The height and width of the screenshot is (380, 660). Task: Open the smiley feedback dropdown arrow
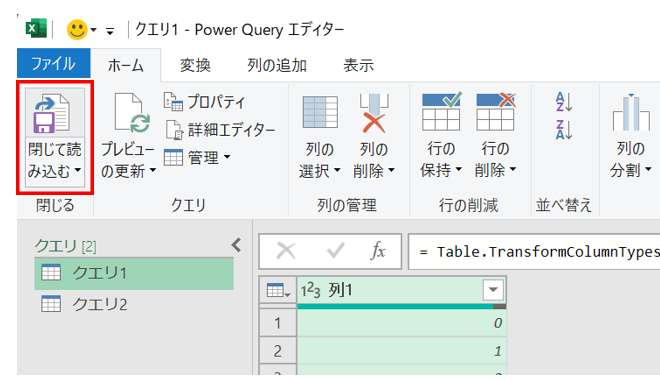click(93, 30)
